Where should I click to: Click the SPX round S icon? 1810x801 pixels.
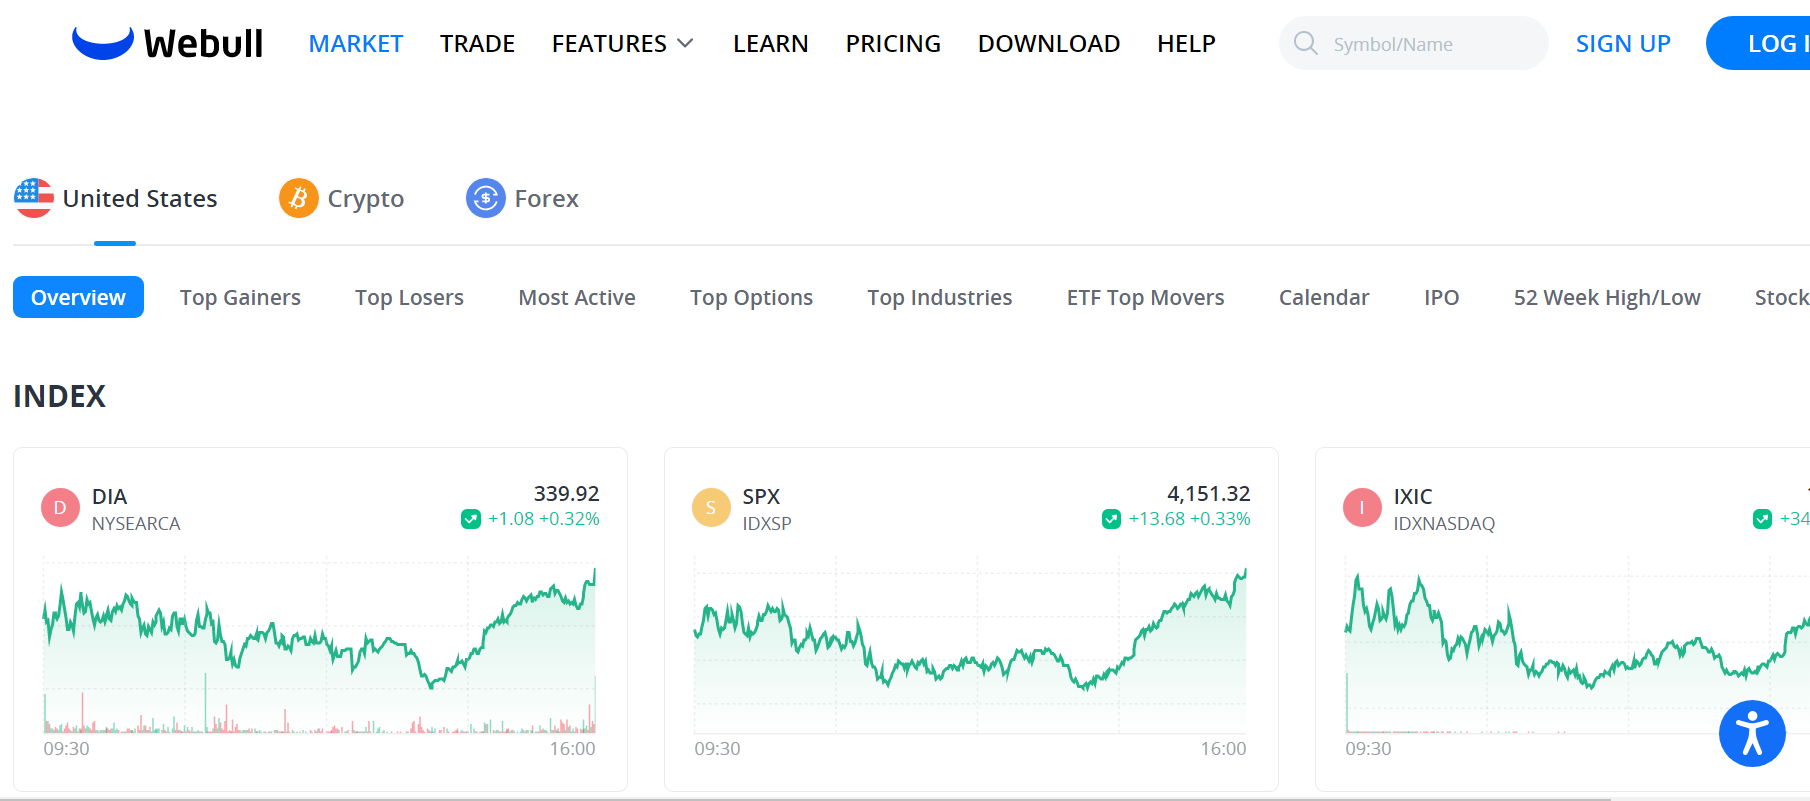(x=711, y=508)
